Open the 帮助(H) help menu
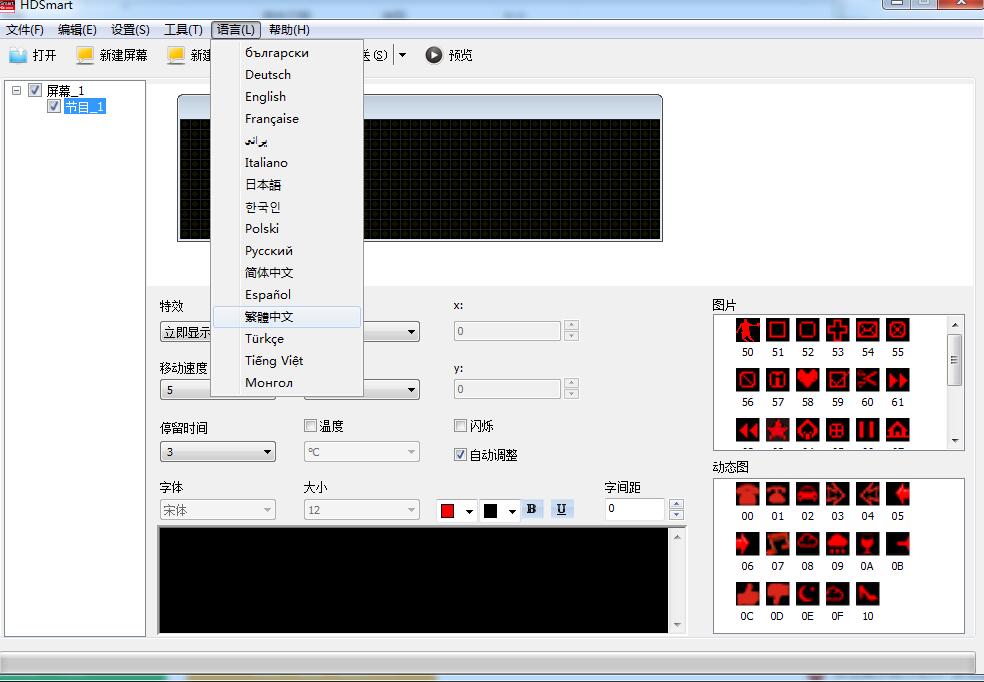The height and width of the screenshot is (682, 984). pos(289,30)
